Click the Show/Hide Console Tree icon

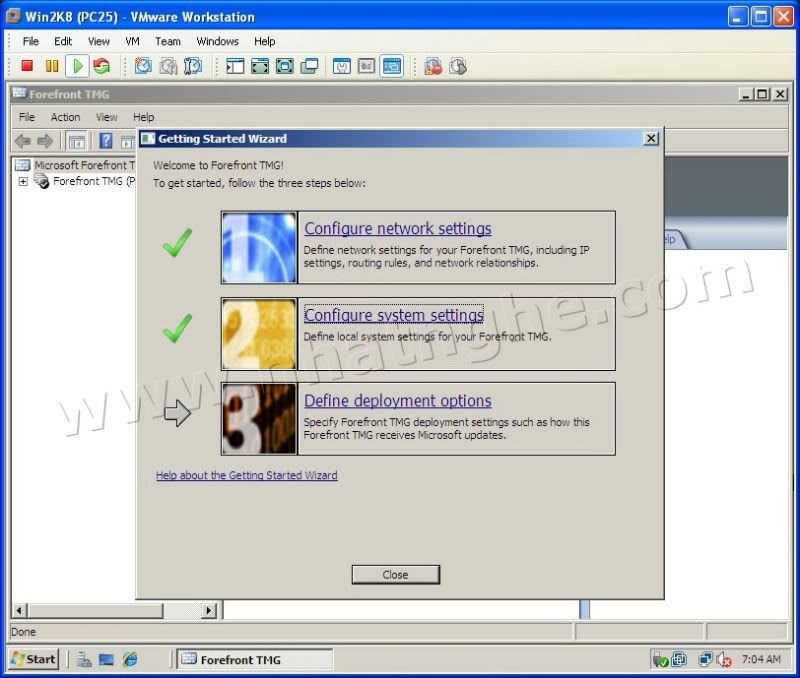[77, 141]
